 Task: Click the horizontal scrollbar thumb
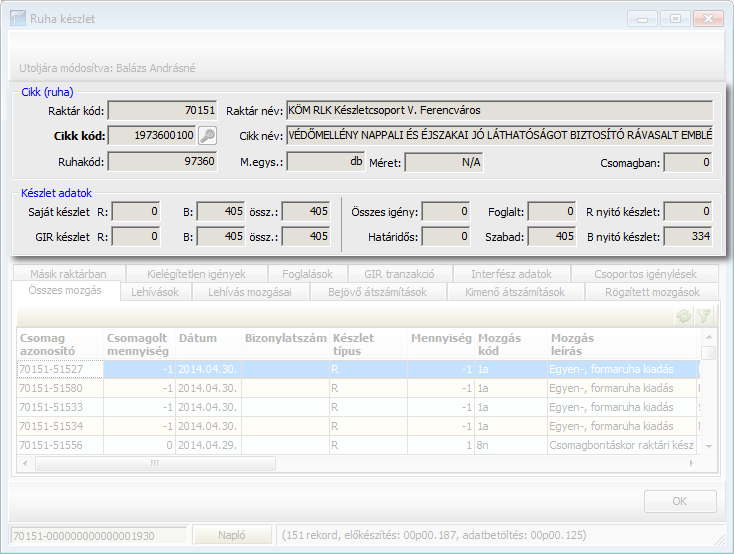[155, 463]
